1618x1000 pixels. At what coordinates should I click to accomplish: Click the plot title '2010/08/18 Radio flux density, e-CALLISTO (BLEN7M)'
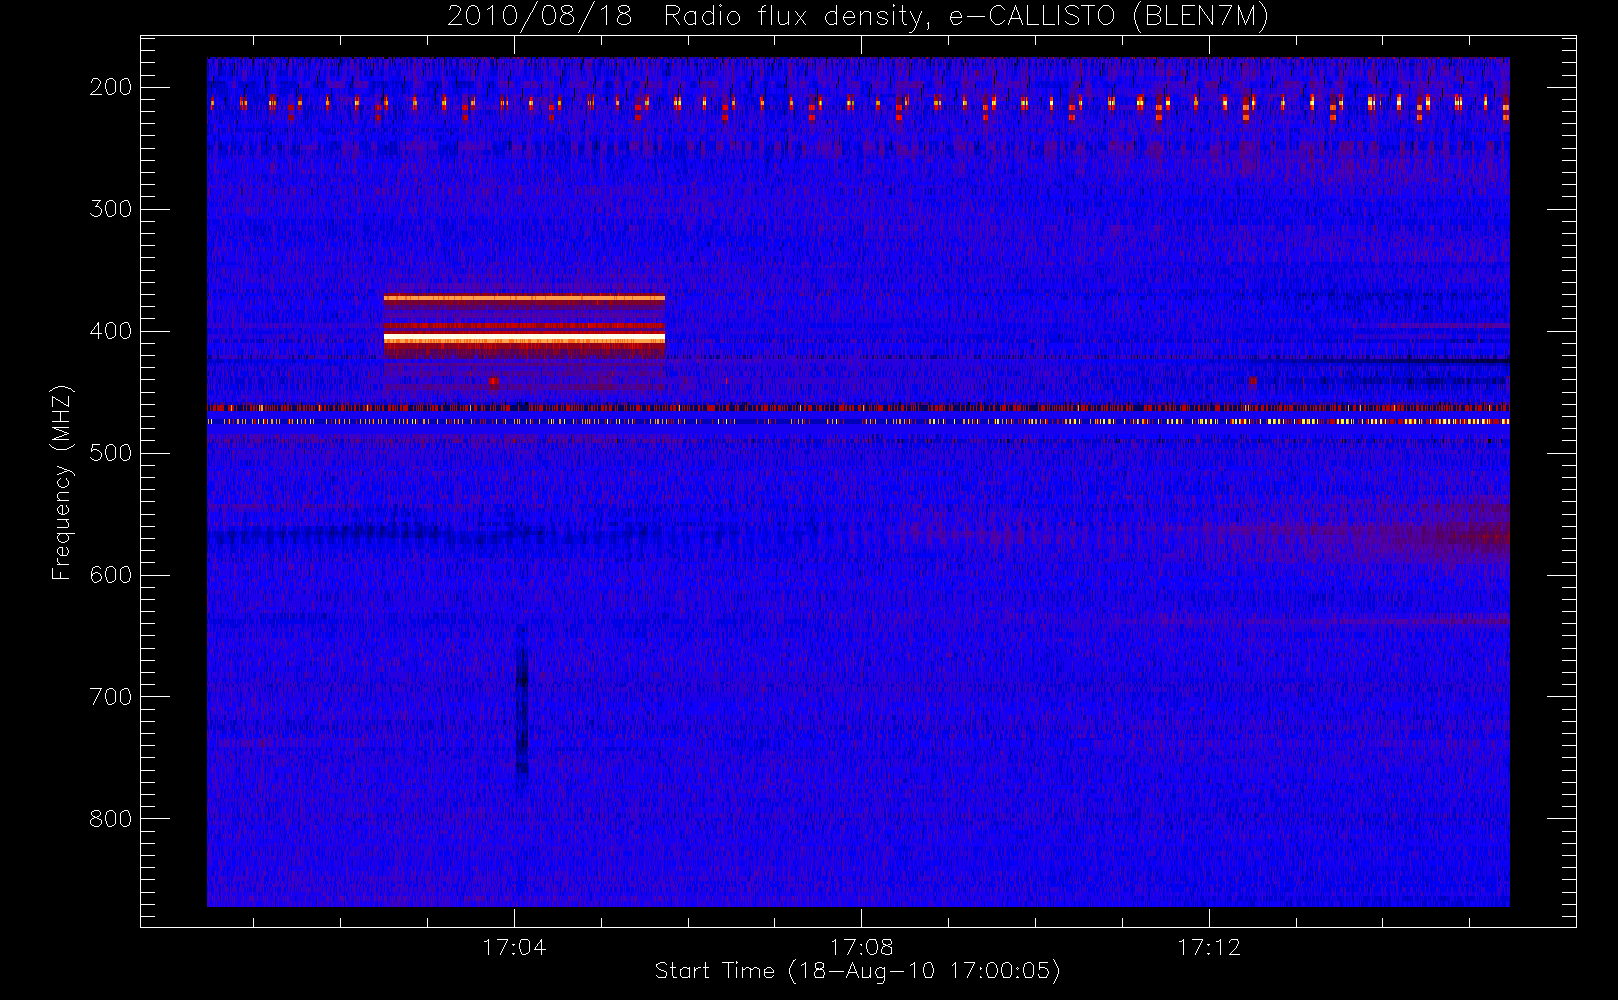[x=858, y=17]
